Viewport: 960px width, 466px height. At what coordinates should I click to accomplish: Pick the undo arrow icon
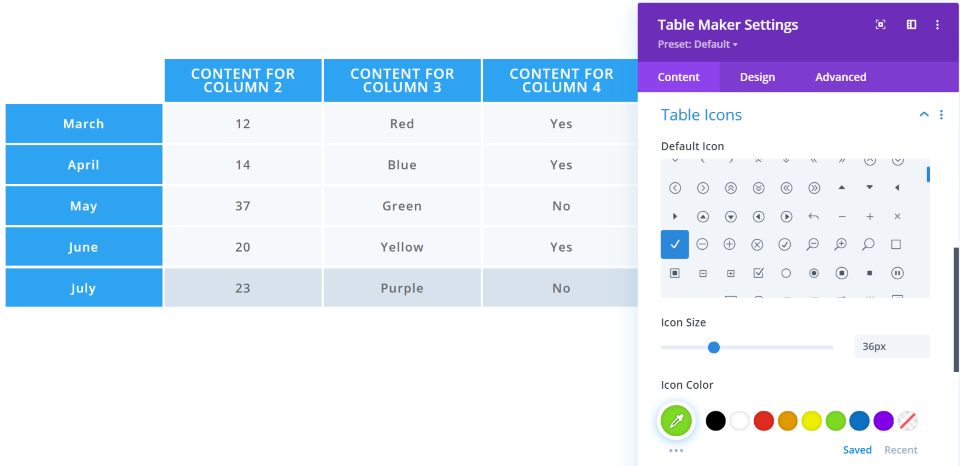coord(813,216)
